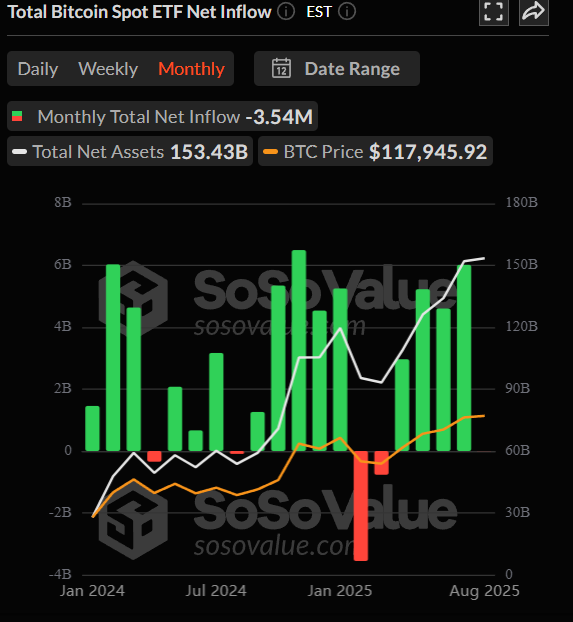This screenshot has height=622, width=573.
Task: Toggle BTC Price line series
Action: click(375, 151)
